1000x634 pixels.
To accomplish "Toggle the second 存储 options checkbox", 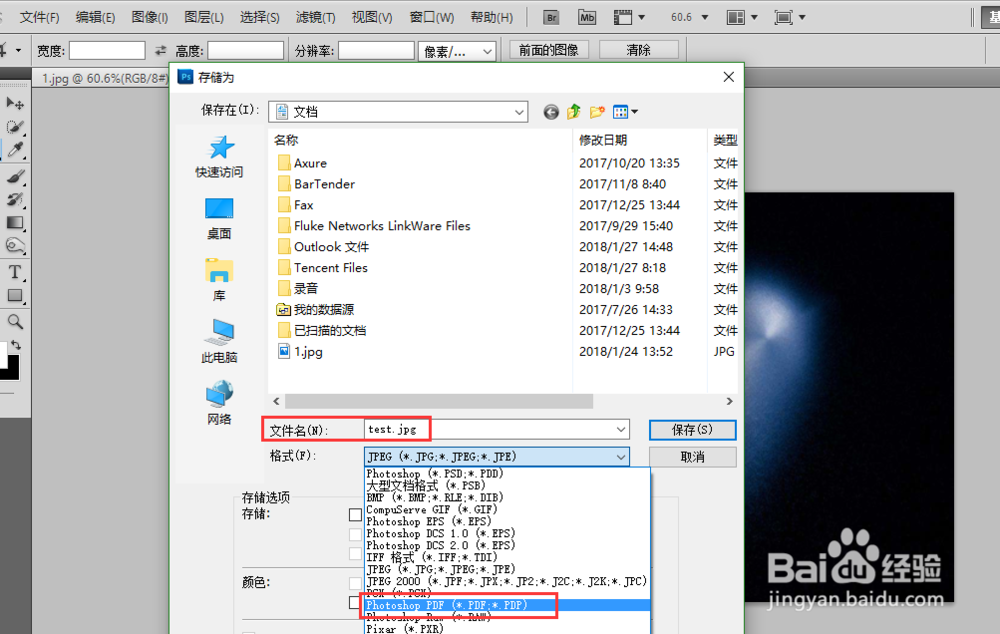I will (x=355, y=533).
